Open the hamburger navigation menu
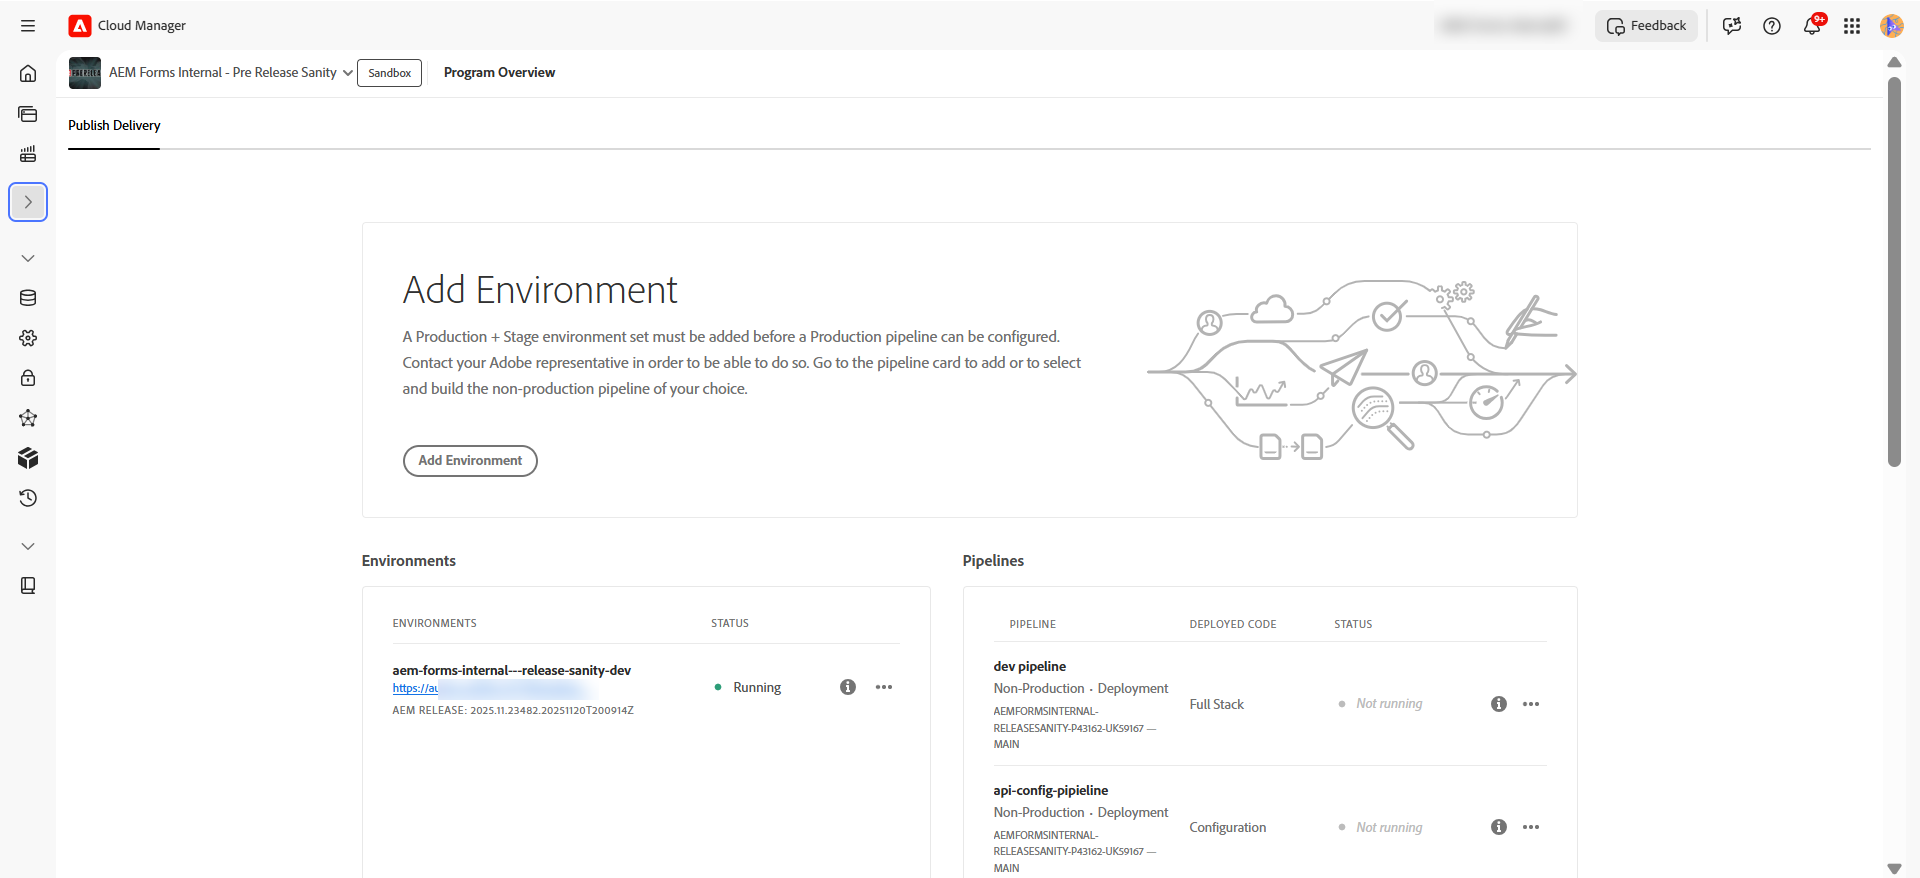This screenshot has height=878, width=1920. [x=28, y=26]
